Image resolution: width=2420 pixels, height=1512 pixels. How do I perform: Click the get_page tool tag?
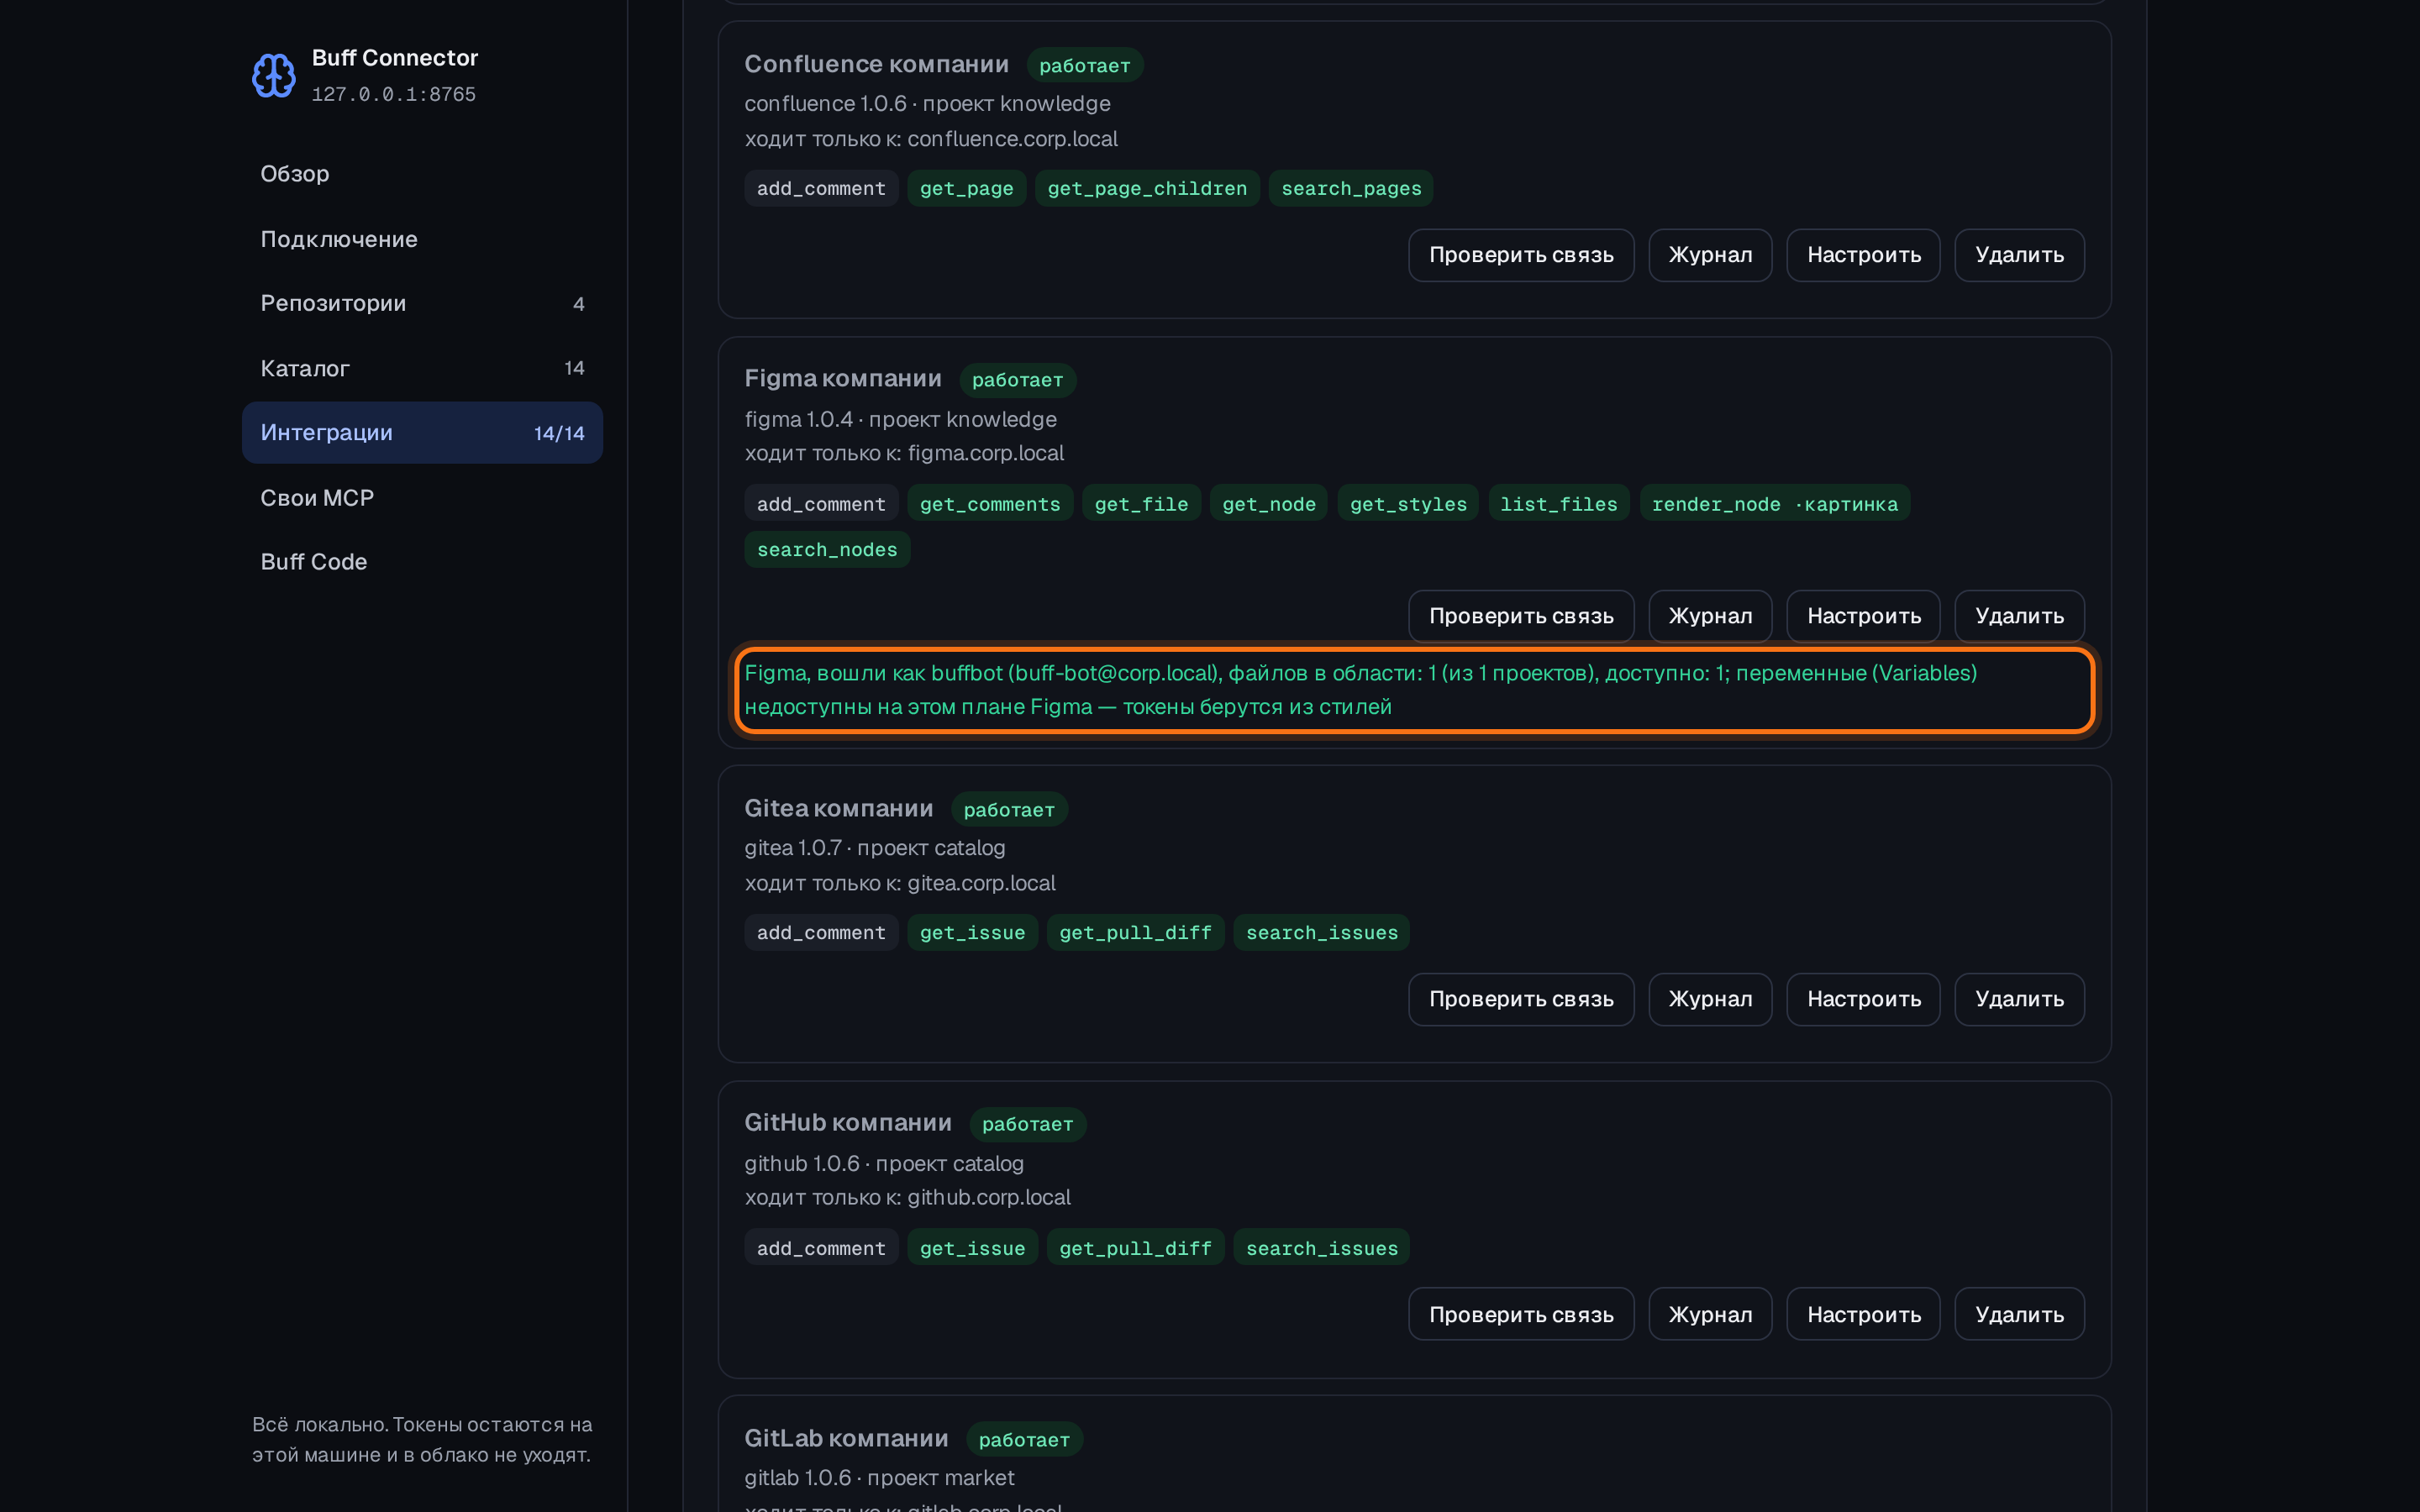[966, 188]
